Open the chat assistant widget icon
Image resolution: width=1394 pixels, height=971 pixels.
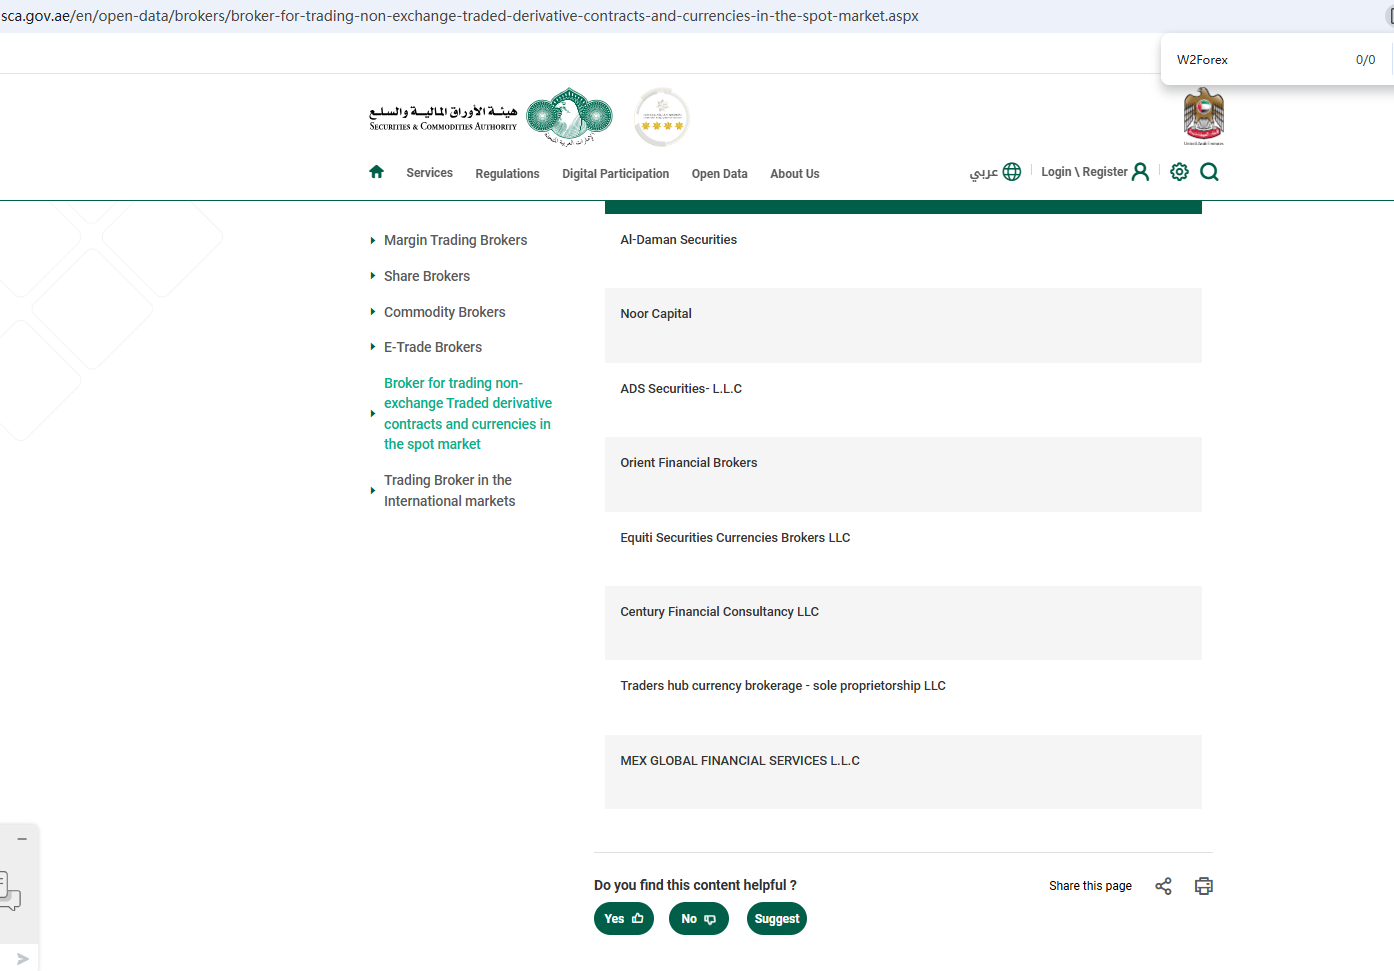pos(9,890)
